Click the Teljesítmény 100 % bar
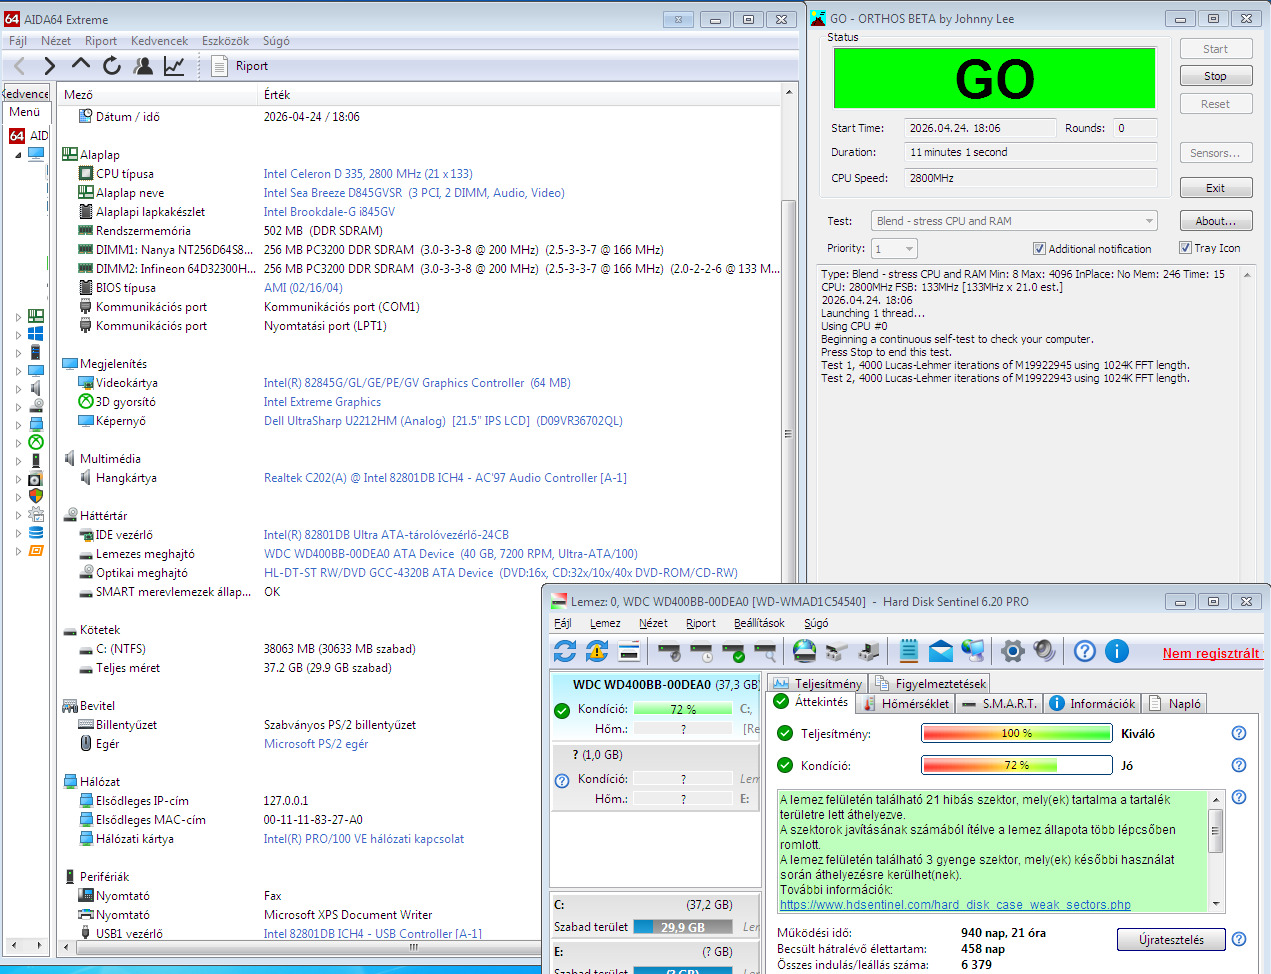Viewport: 1271px width, 974px height. click(x=1016, y=733)
